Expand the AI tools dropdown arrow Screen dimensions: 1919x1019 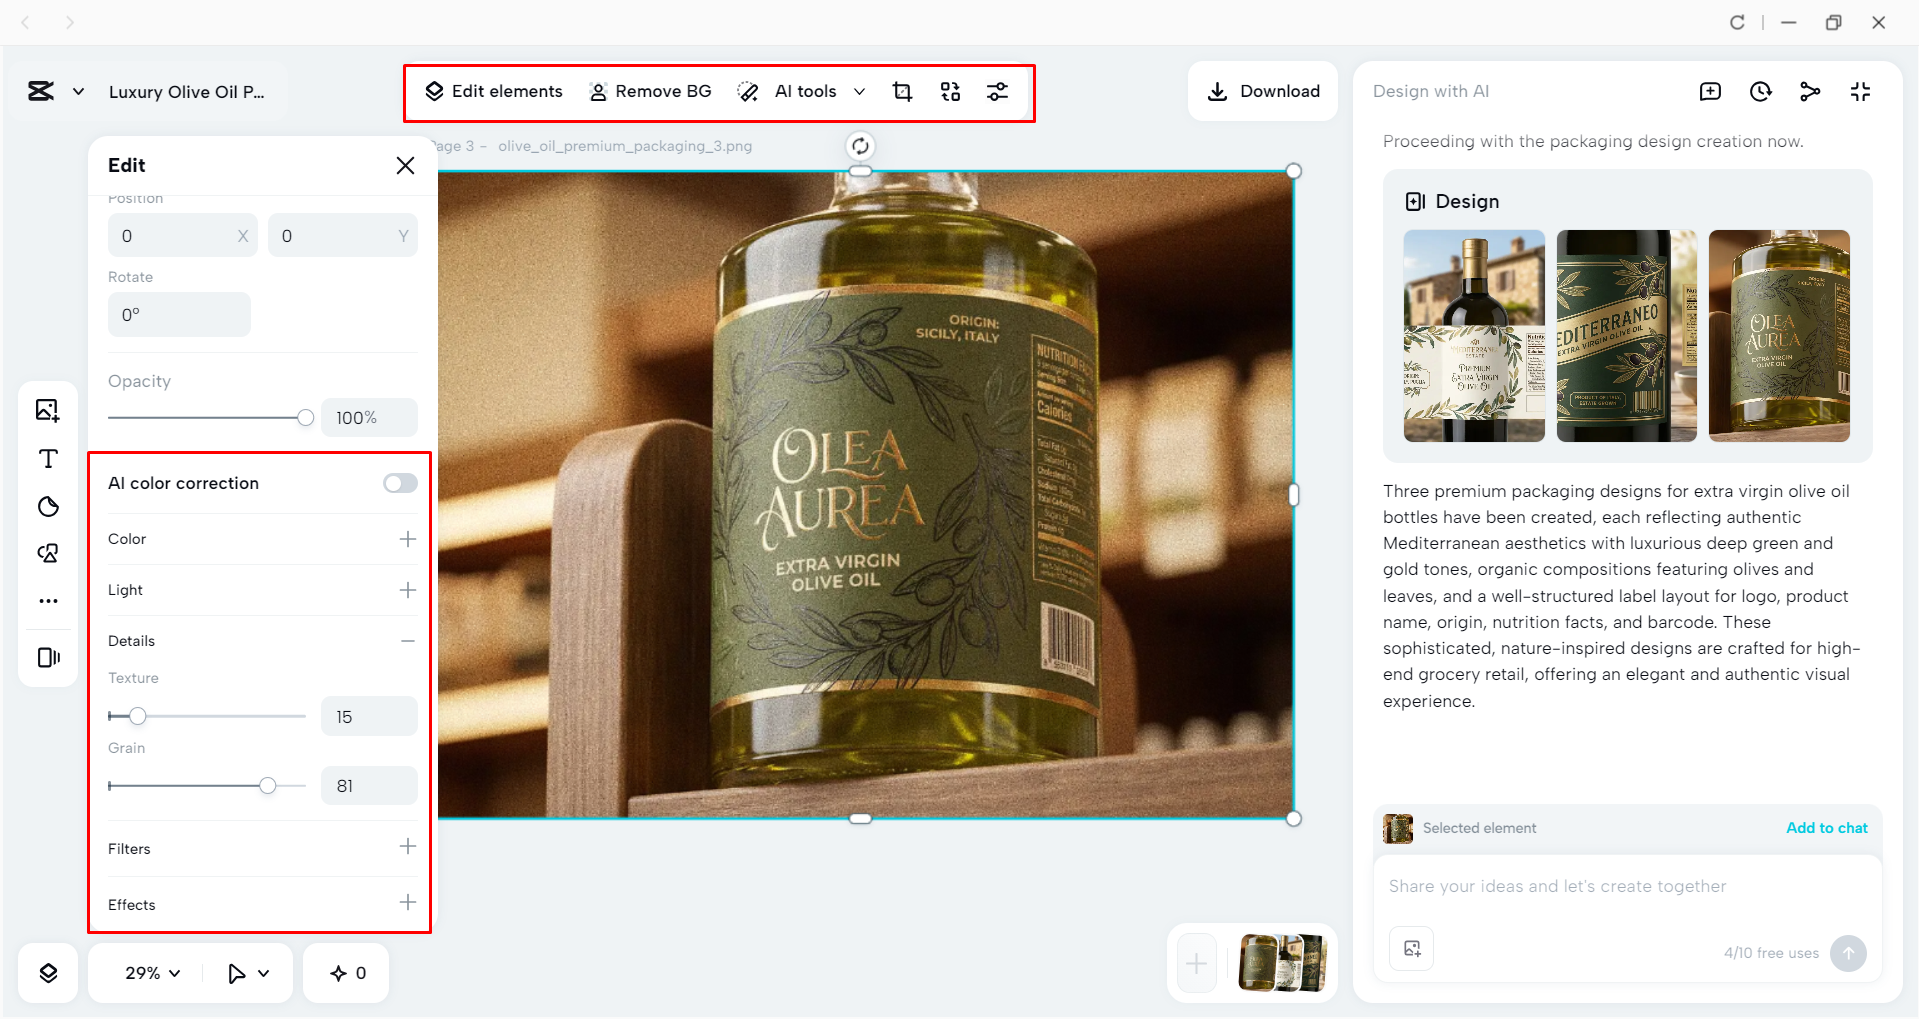click(x=859, y=92)
